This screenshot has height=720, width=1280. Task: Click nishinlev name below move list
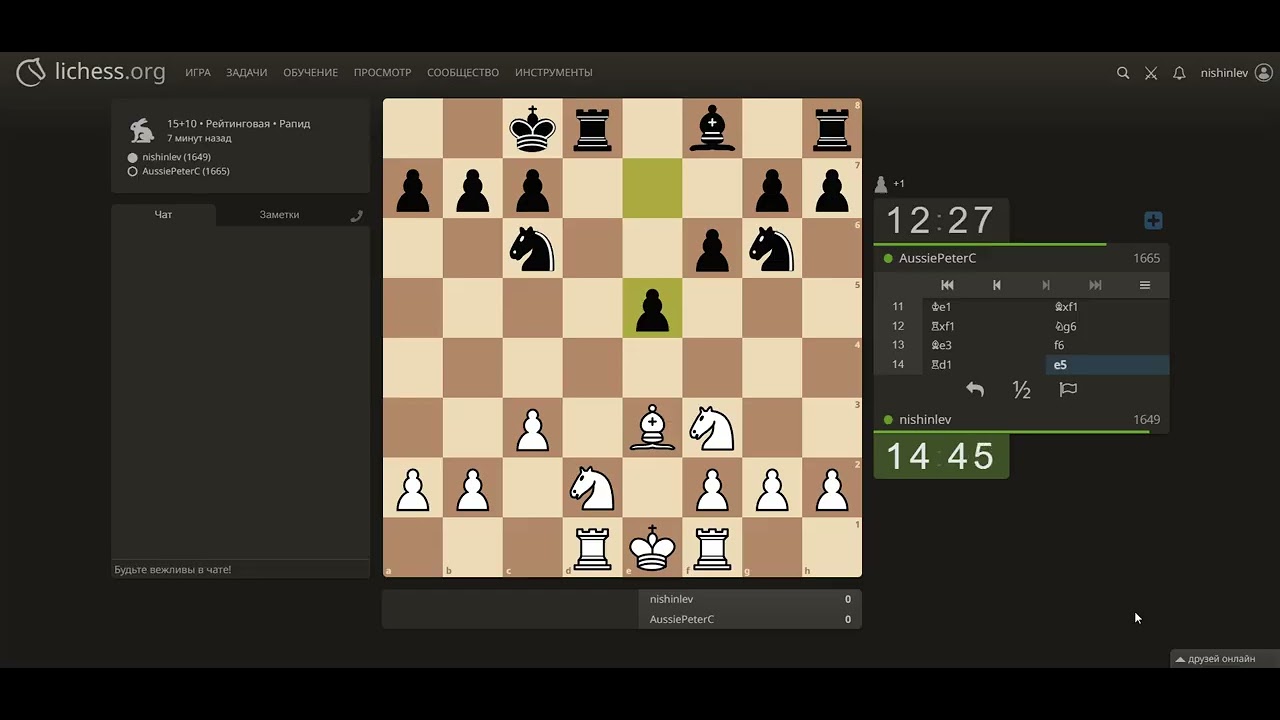click(x=925, y=420)
